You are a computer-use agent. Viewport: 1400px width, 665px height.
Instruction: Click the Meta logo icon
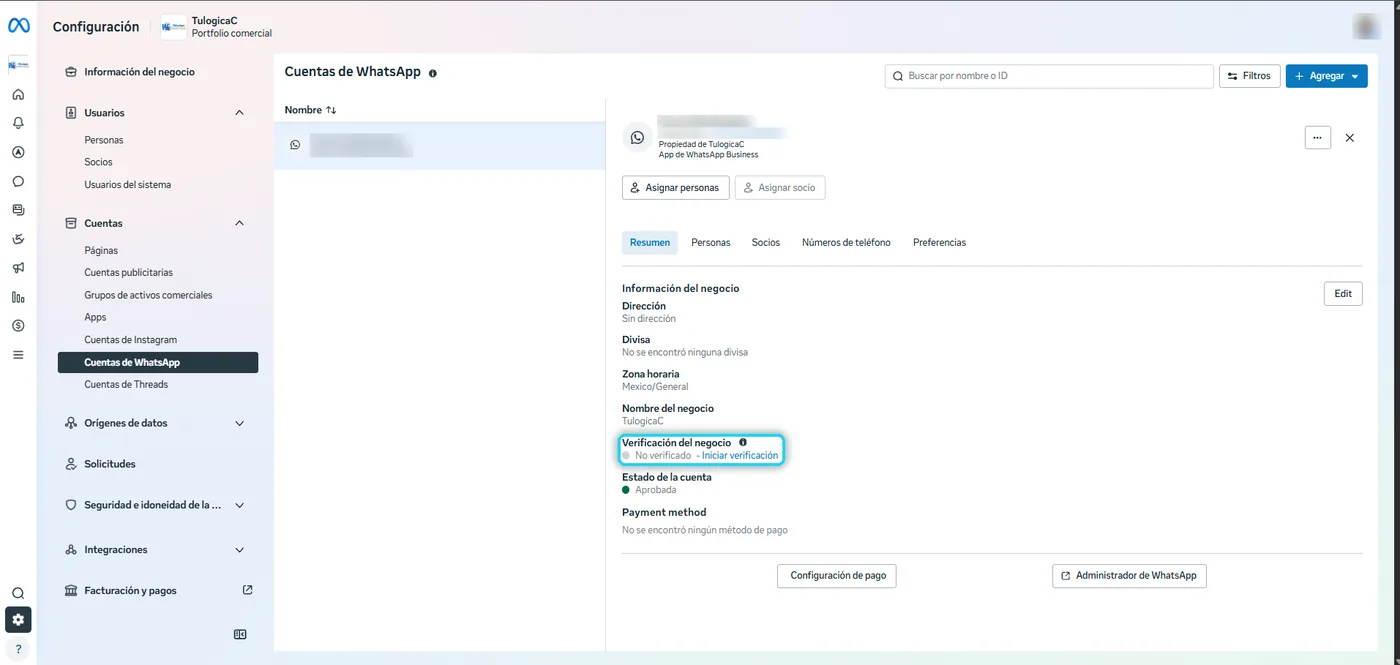[x=18, y=26]
